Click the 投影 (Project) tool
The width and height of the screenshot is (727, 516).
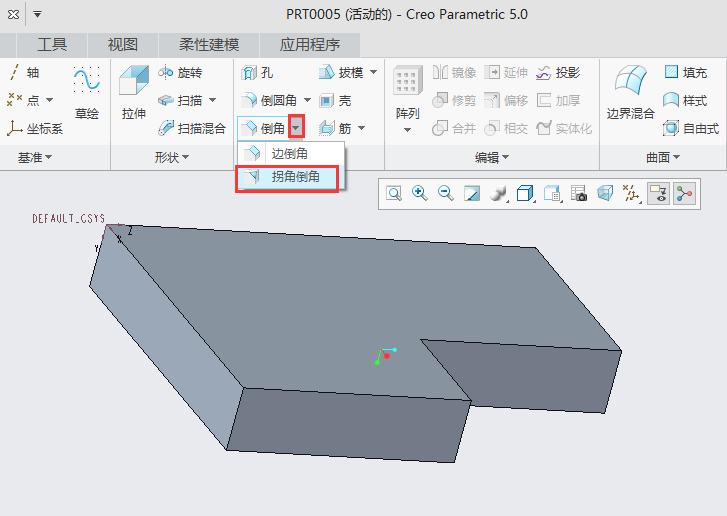[558, 72]
